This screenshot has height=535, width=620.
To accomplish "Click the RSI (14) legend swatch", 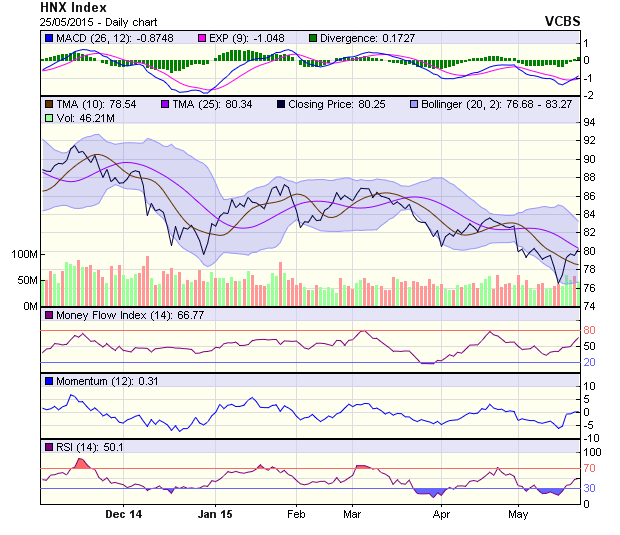I will click(49, 446).
